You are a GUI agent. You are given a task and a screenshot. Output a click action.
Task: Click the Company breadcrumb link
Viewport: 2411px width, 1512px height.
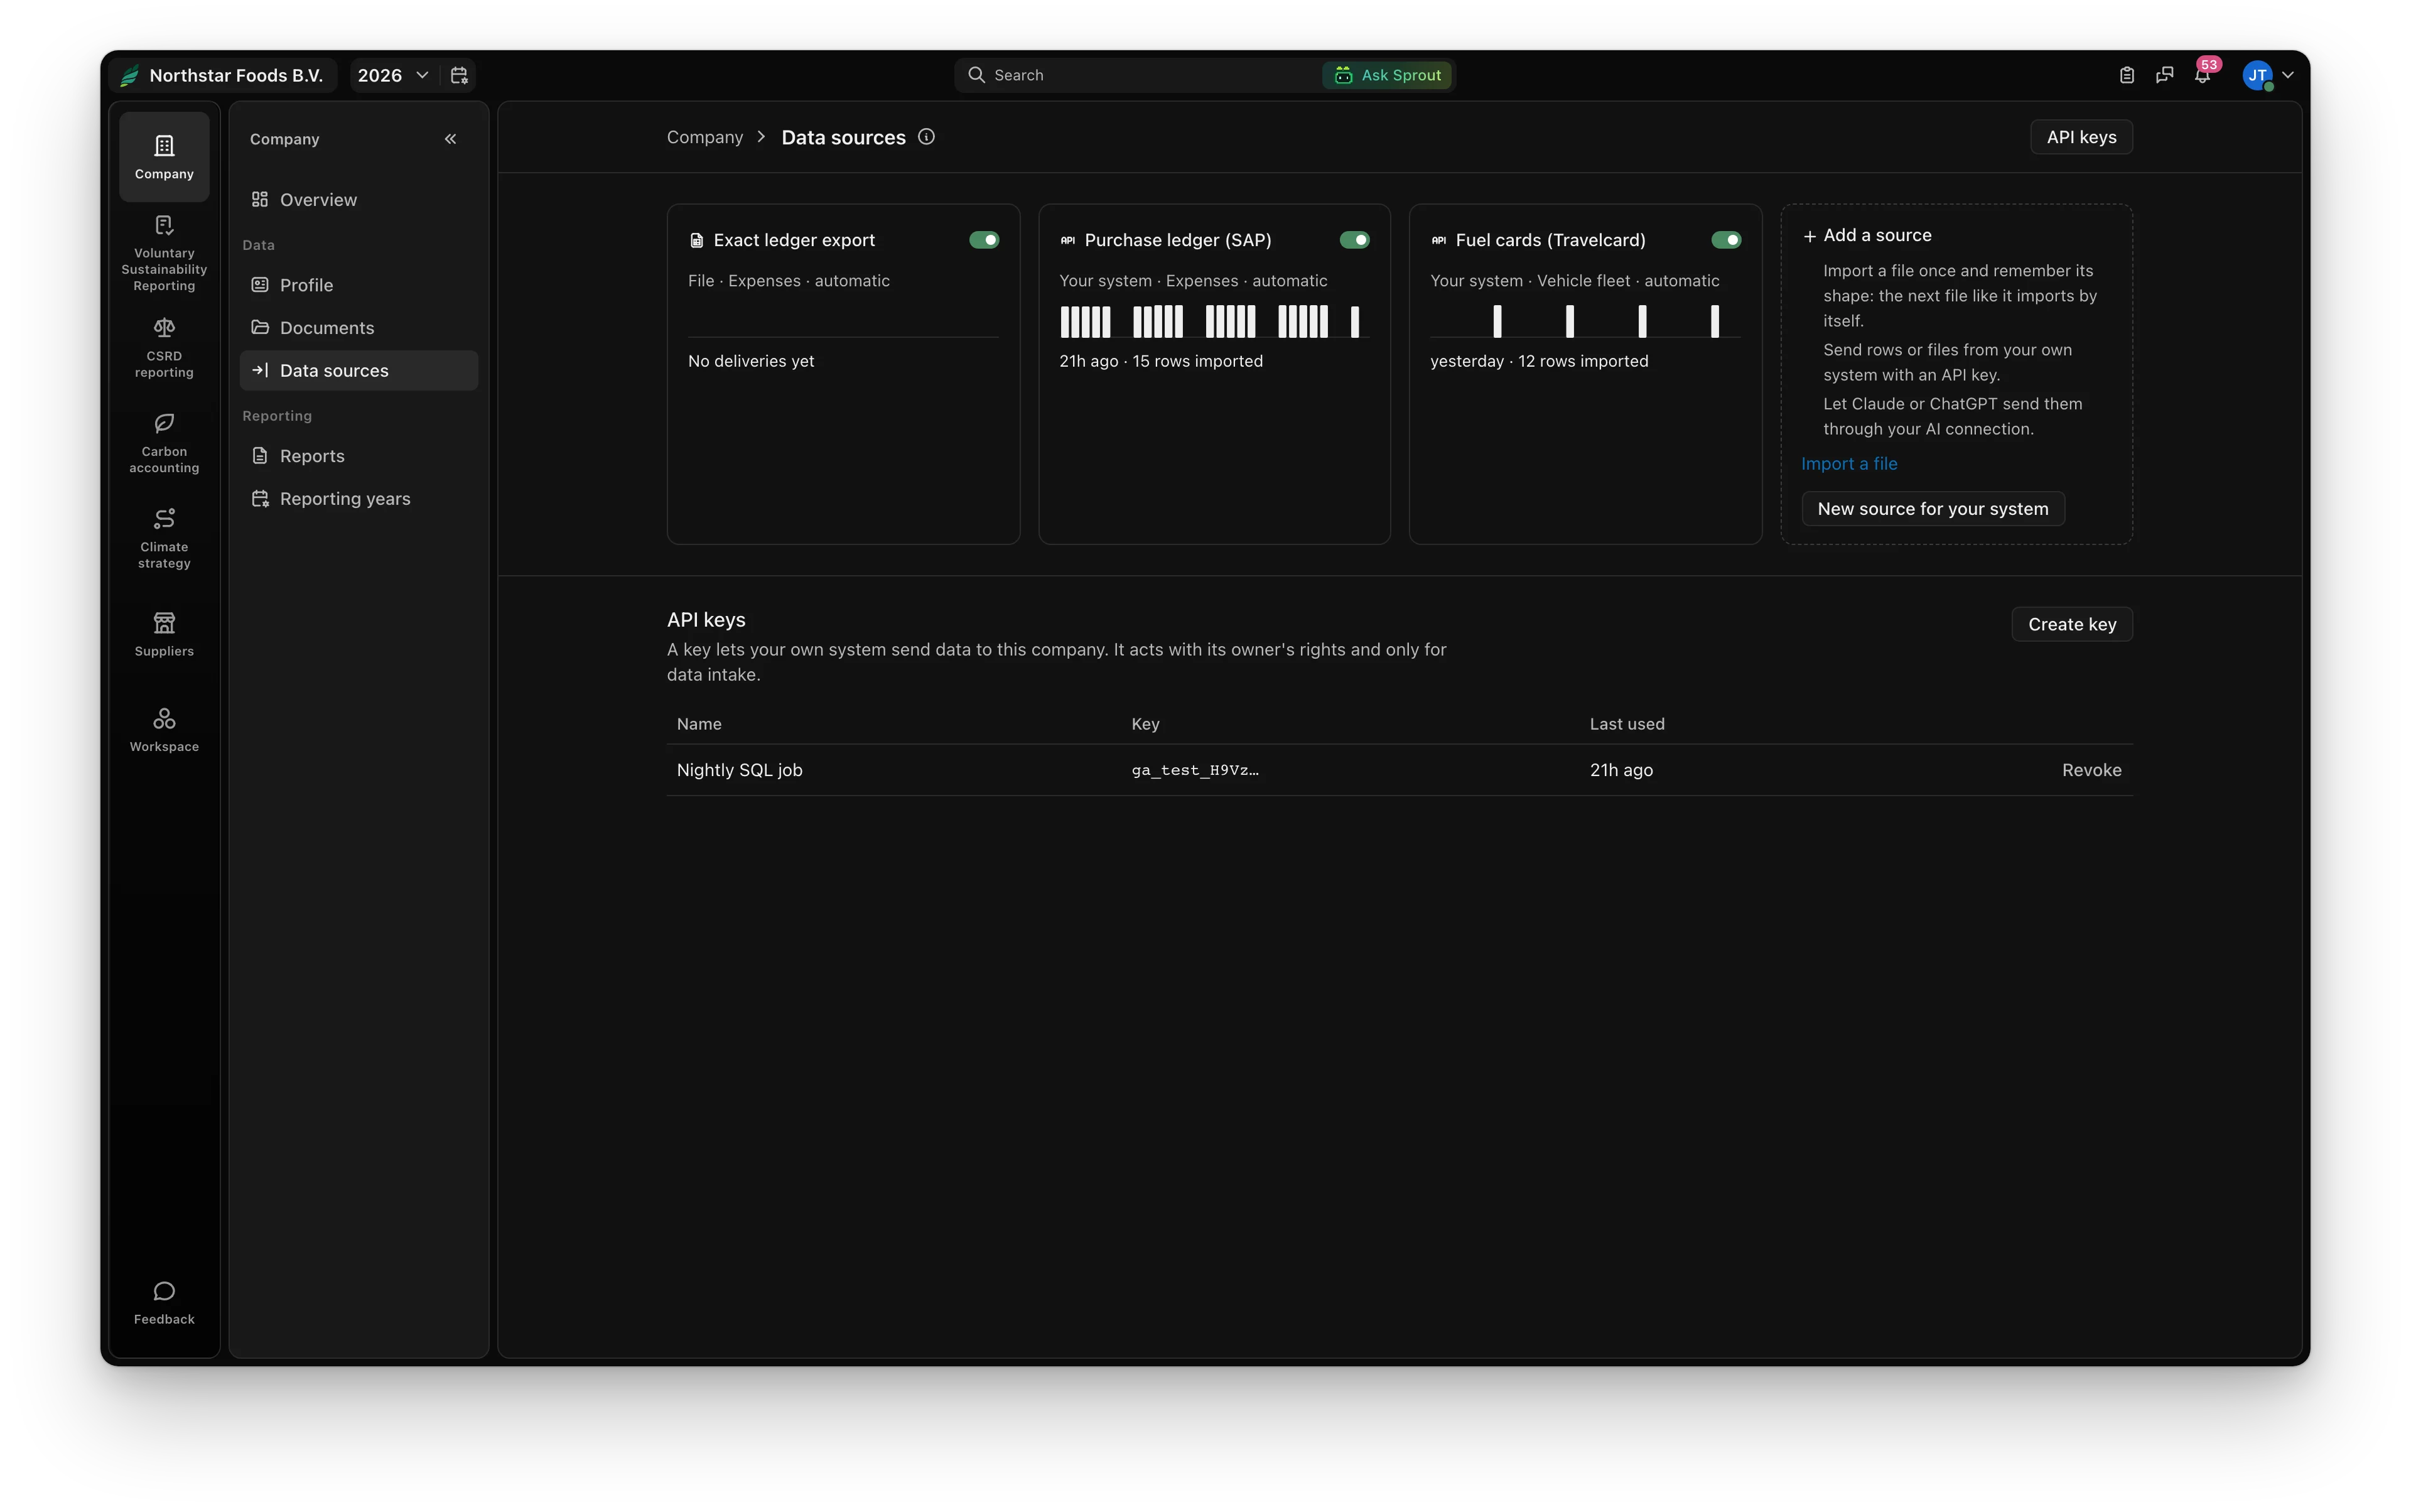[x=705, y=137]
